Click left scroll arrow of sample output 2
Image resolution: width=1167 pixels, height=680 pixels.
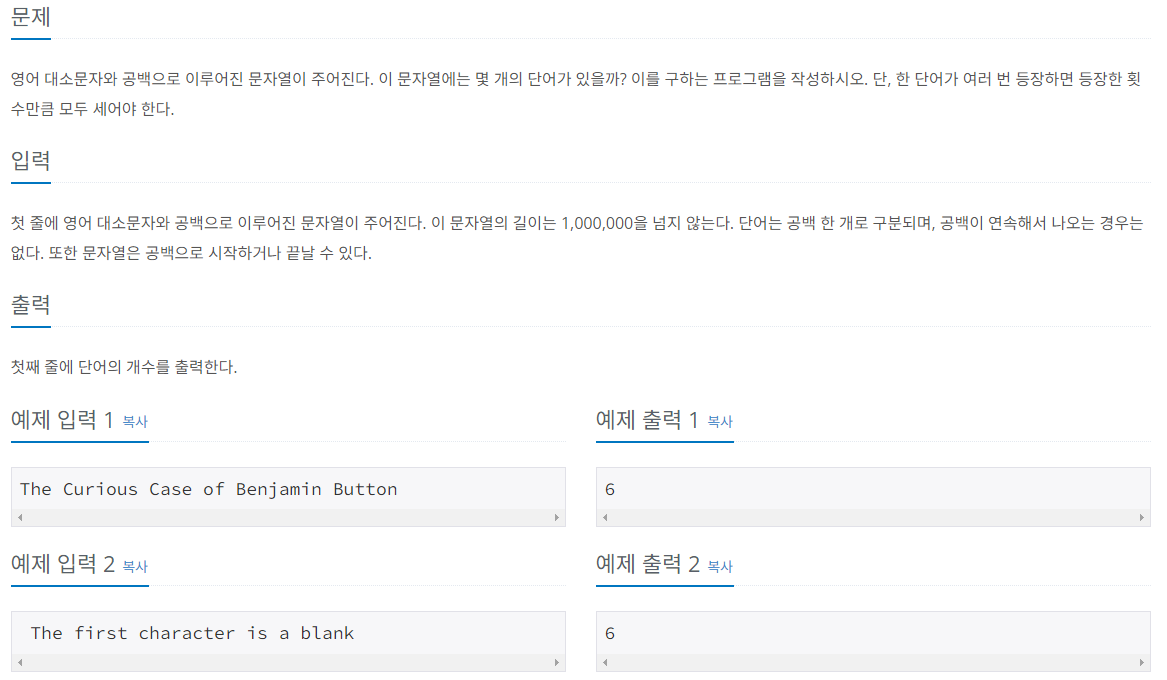pos(605,662)
